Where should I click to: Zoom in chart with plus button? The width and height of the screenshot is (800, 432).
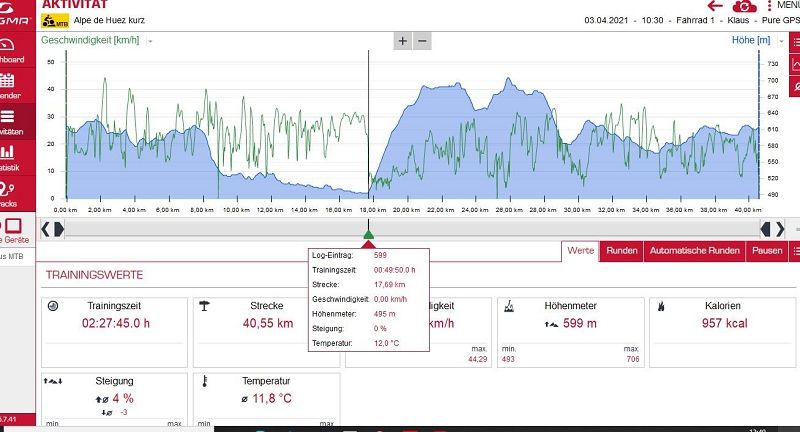[402, 41]
